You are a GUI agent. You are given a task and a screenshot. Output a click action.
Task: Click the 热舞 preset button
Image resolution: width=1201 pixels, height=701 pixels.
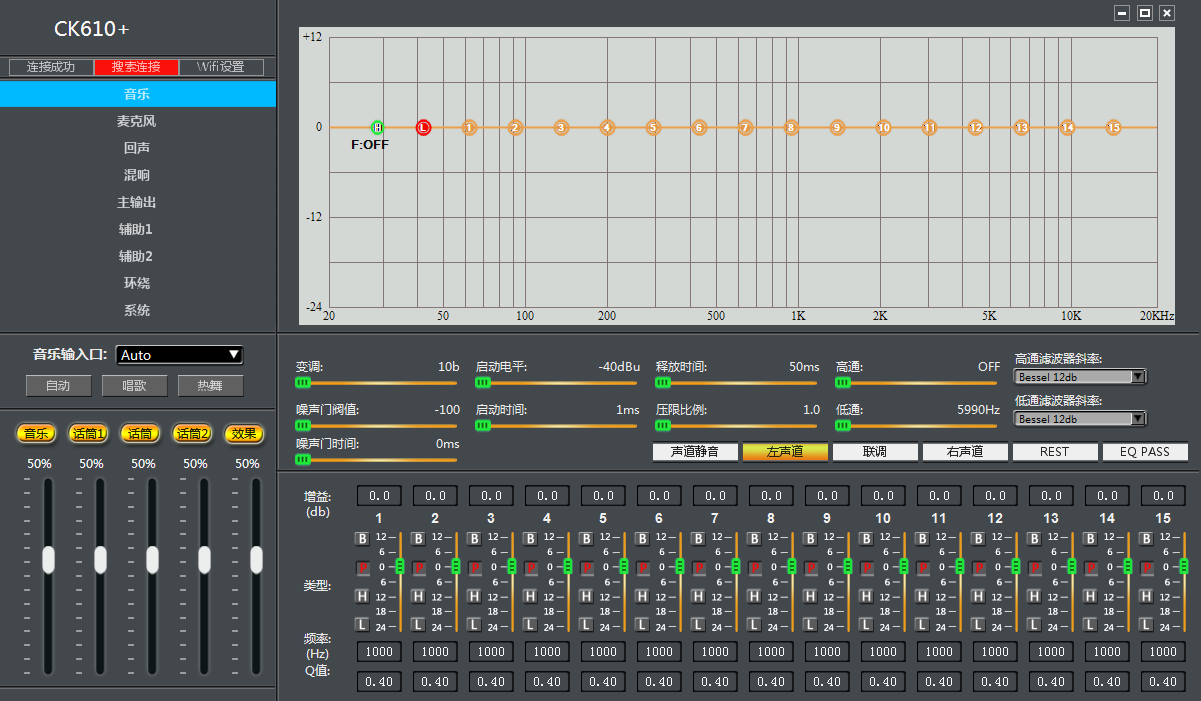click(210, 385)
